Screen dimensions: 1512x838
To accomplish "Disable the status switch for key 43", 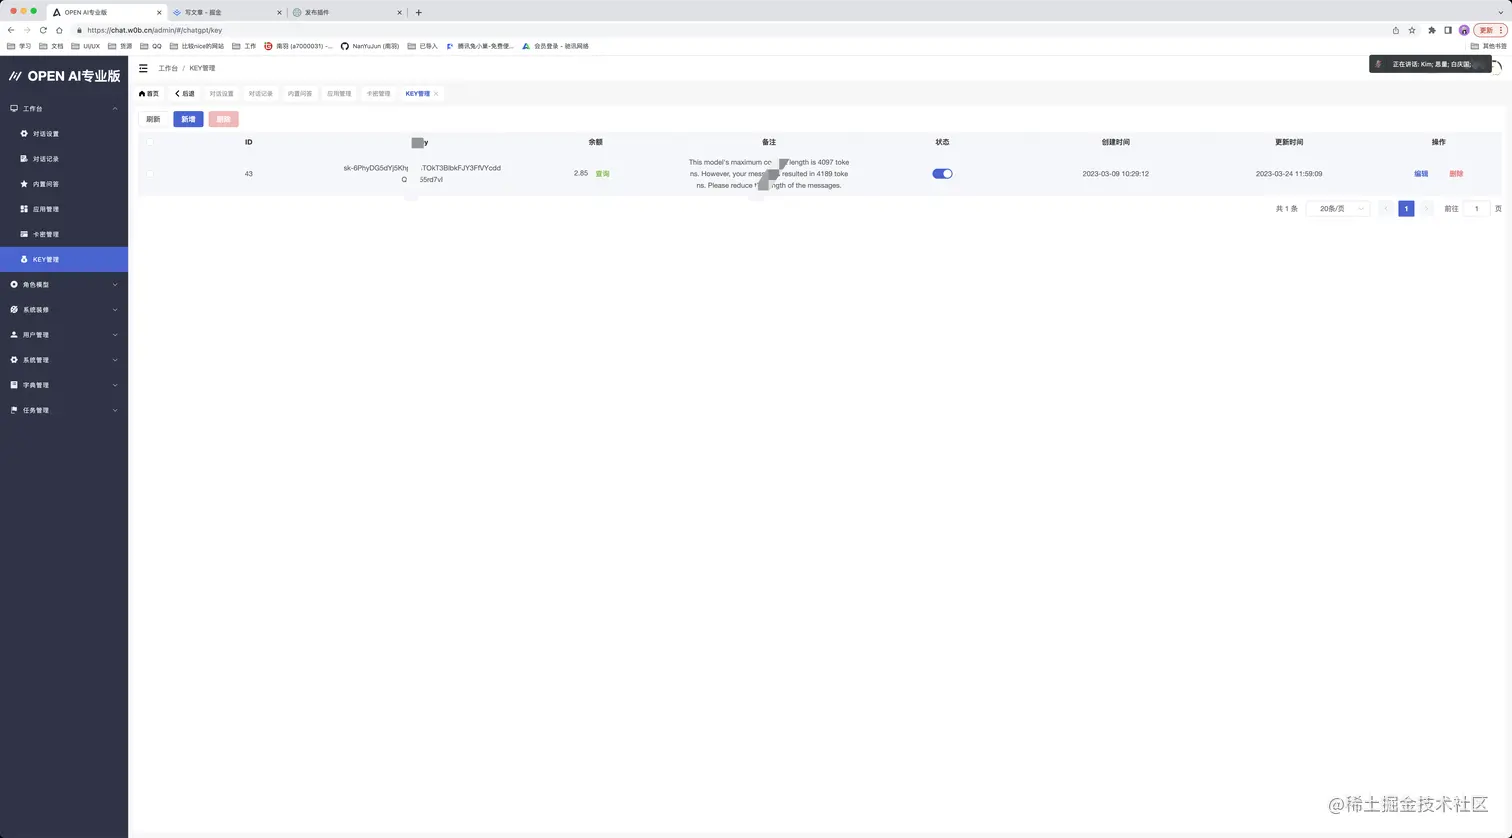I will [941, 173].
